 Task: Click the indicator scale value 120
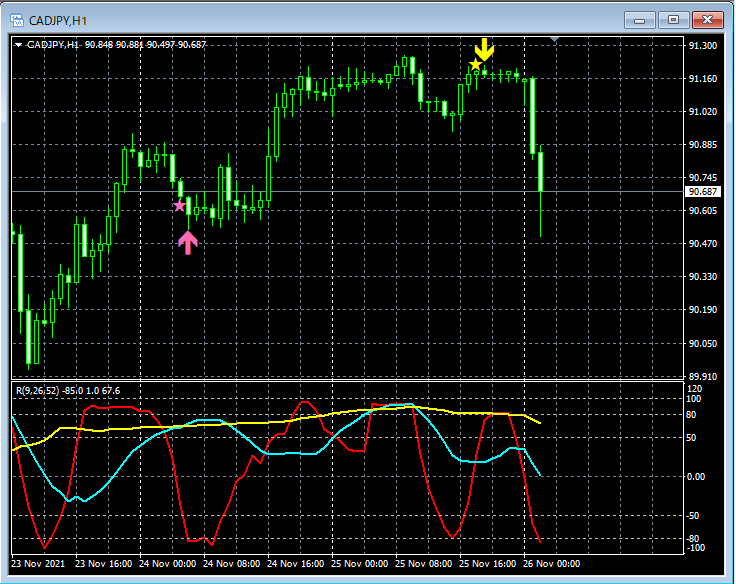(694, 389)
